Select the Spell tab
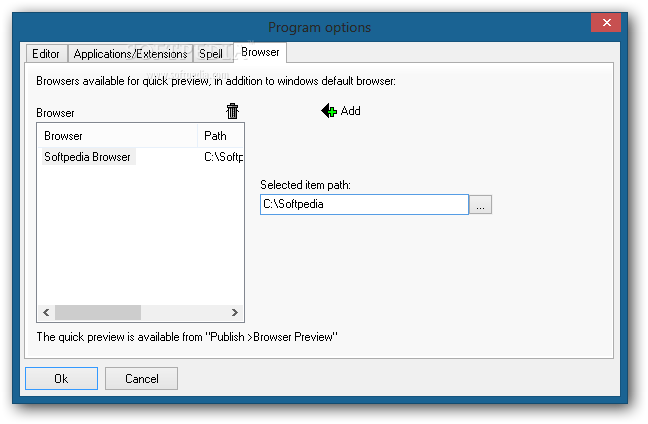Screen dimensions: 648x424 pyautogui.click(x=213, y=54)
